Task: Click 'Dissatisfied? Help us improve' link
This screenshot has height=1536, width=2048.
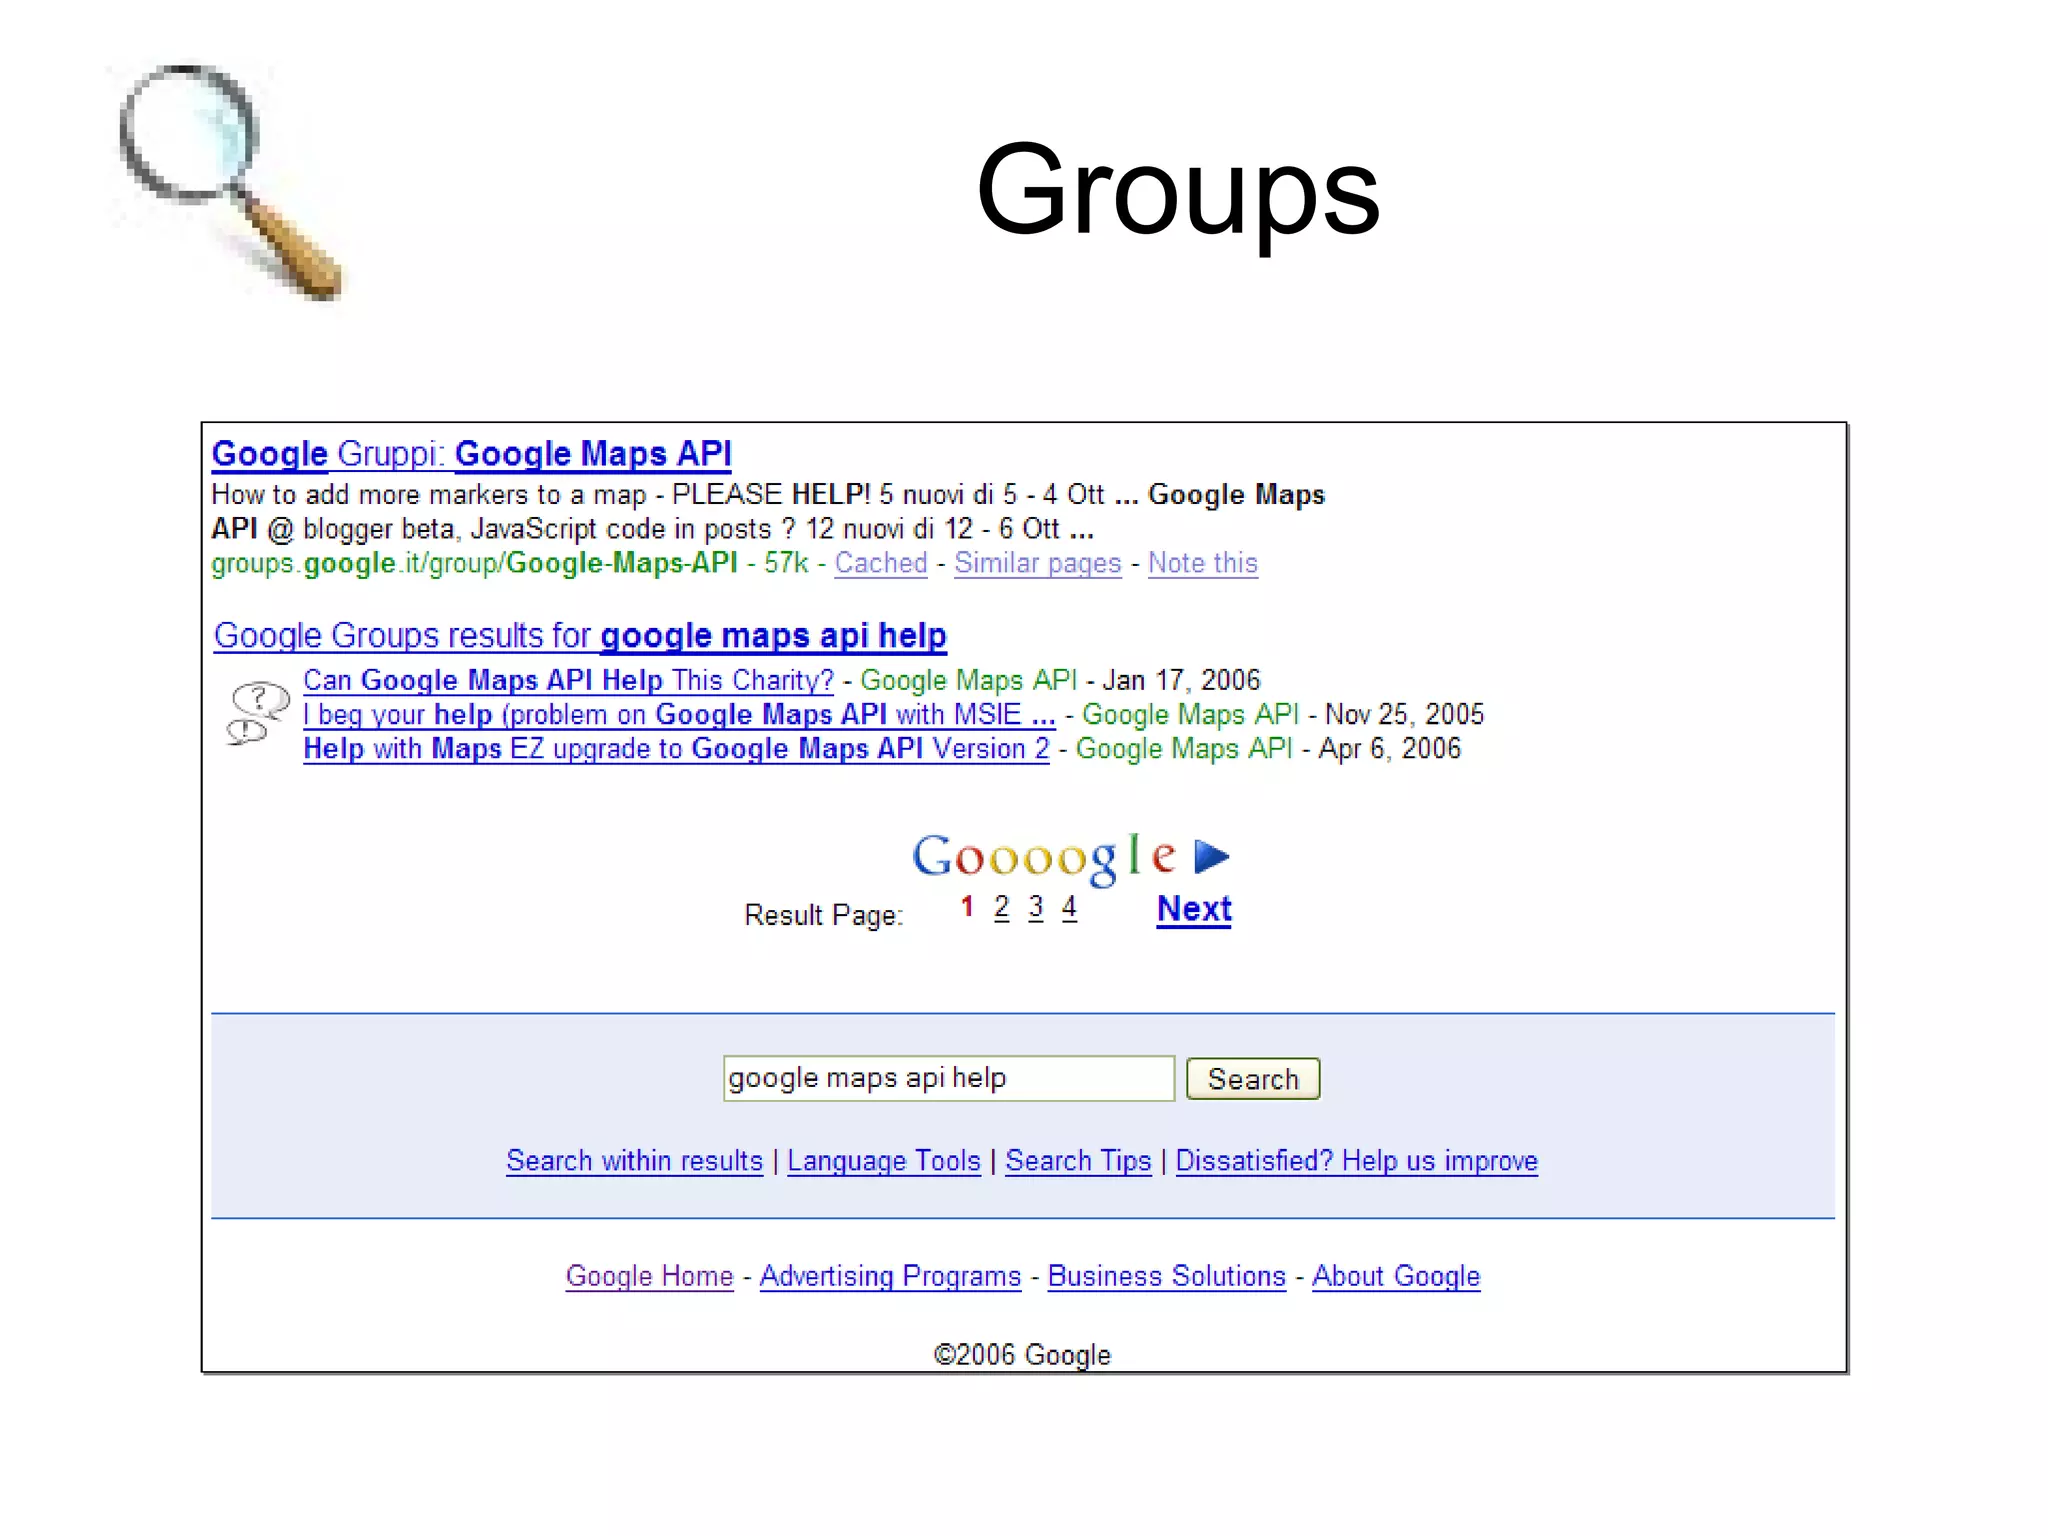Action: pyautogui.click(x=1356, y=1161)
